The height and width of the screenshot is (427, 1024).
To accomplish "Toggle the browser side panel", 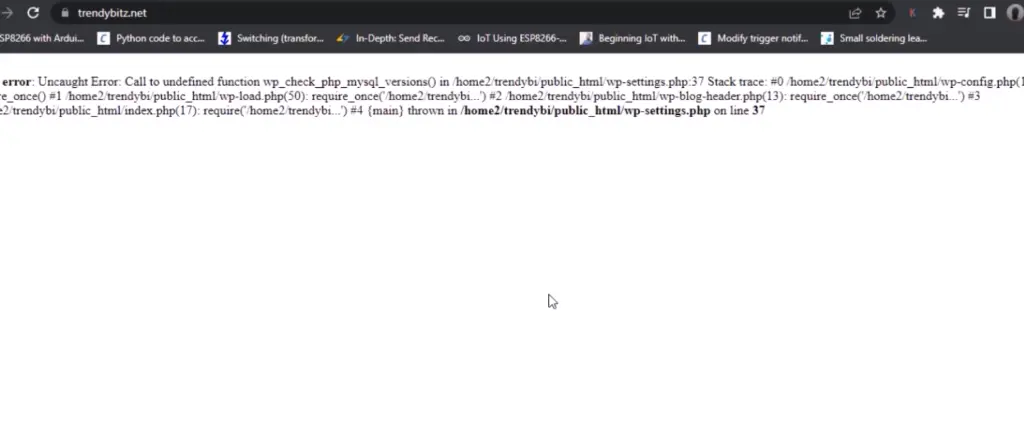I will [989, 13].
